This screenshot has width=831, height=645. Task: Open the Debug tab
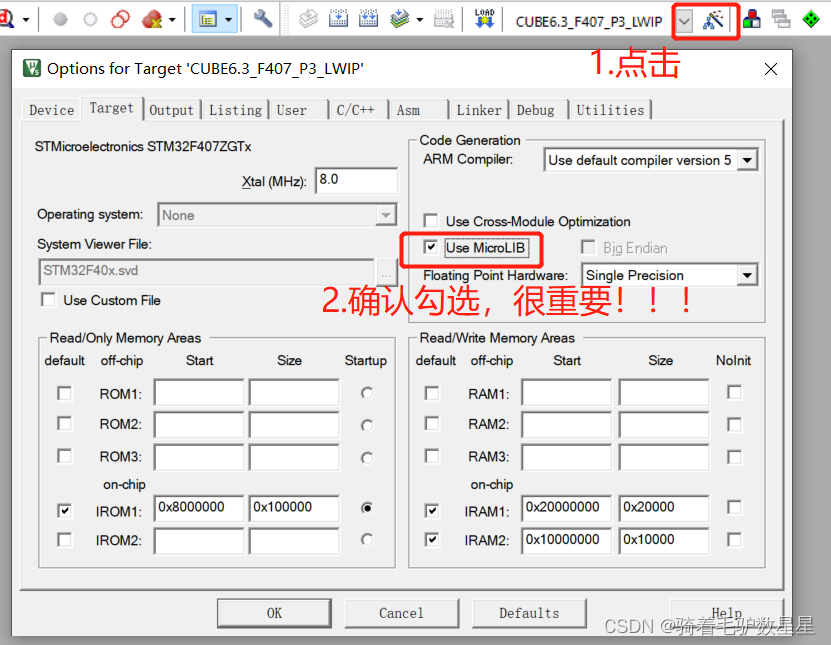click(x=535, y=110)
